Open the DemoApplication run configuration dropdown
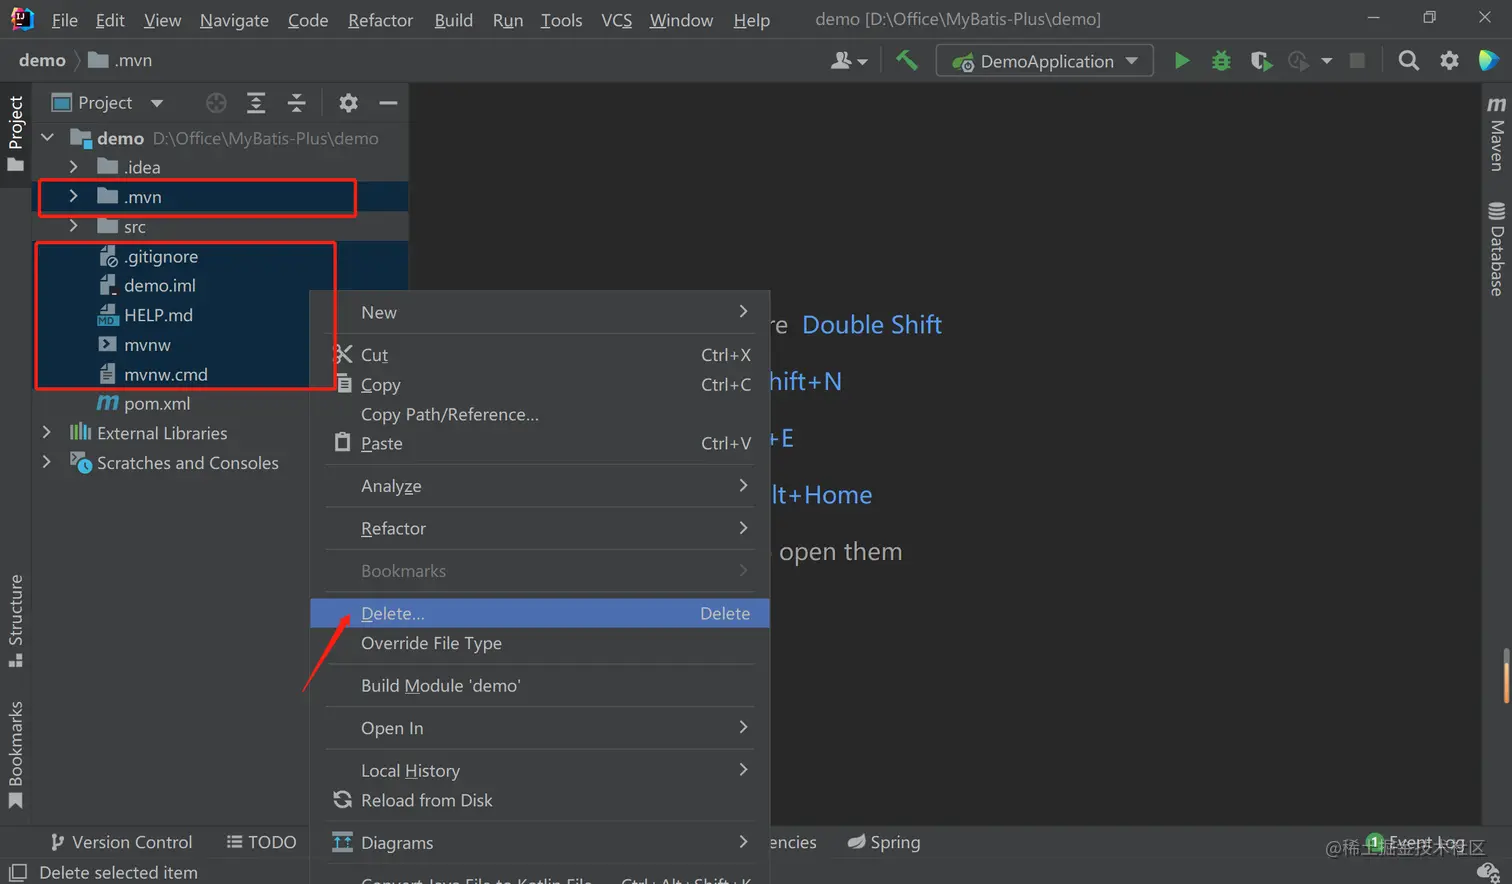The width and height of the screenshot is (1512, 884). (1045, 61)
